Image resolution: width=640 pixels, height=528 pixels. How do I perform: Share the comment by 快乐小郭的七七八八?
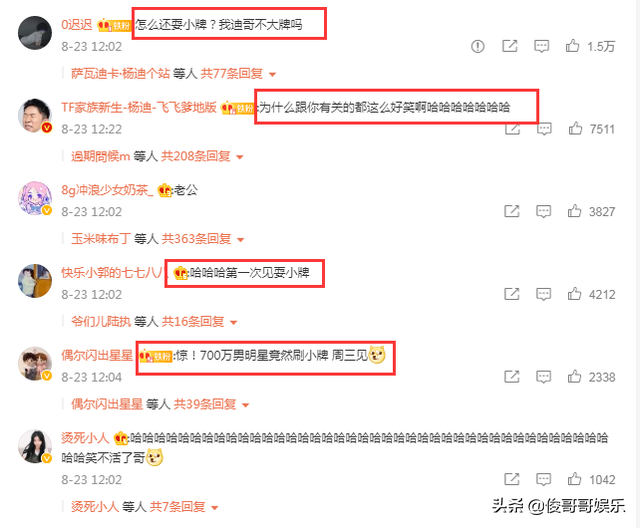tap(511, 294)
